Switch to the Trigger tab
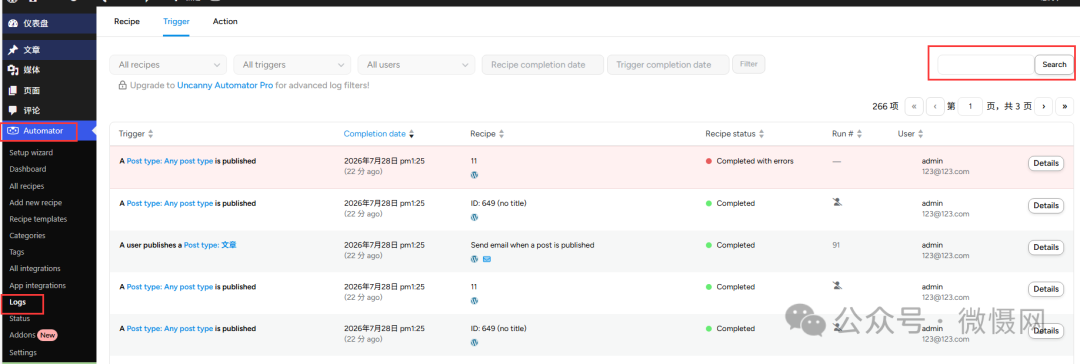This screenshot has width=1080, height=364. coord(176,21)
